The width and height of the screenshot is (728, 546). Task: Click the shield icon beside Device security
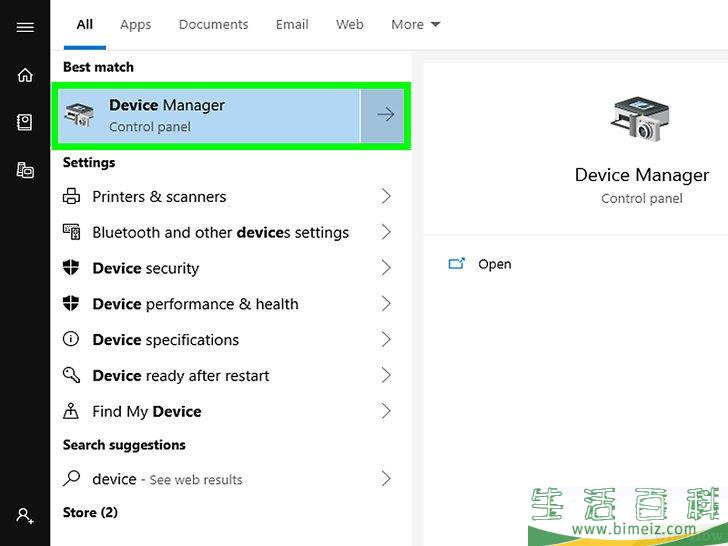(71, 267)
